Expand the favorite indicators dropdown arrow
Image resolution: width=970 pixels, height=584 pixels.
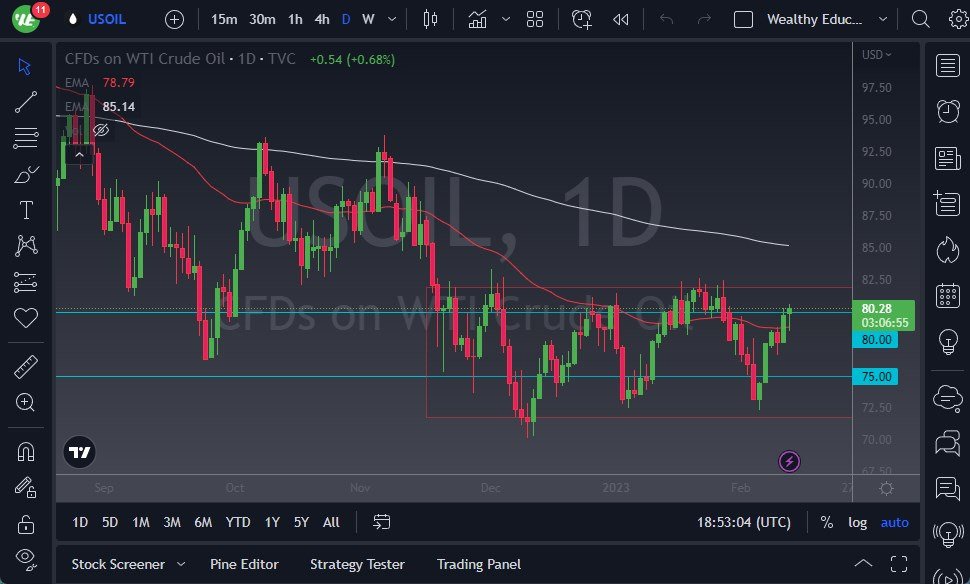point(506,19)
